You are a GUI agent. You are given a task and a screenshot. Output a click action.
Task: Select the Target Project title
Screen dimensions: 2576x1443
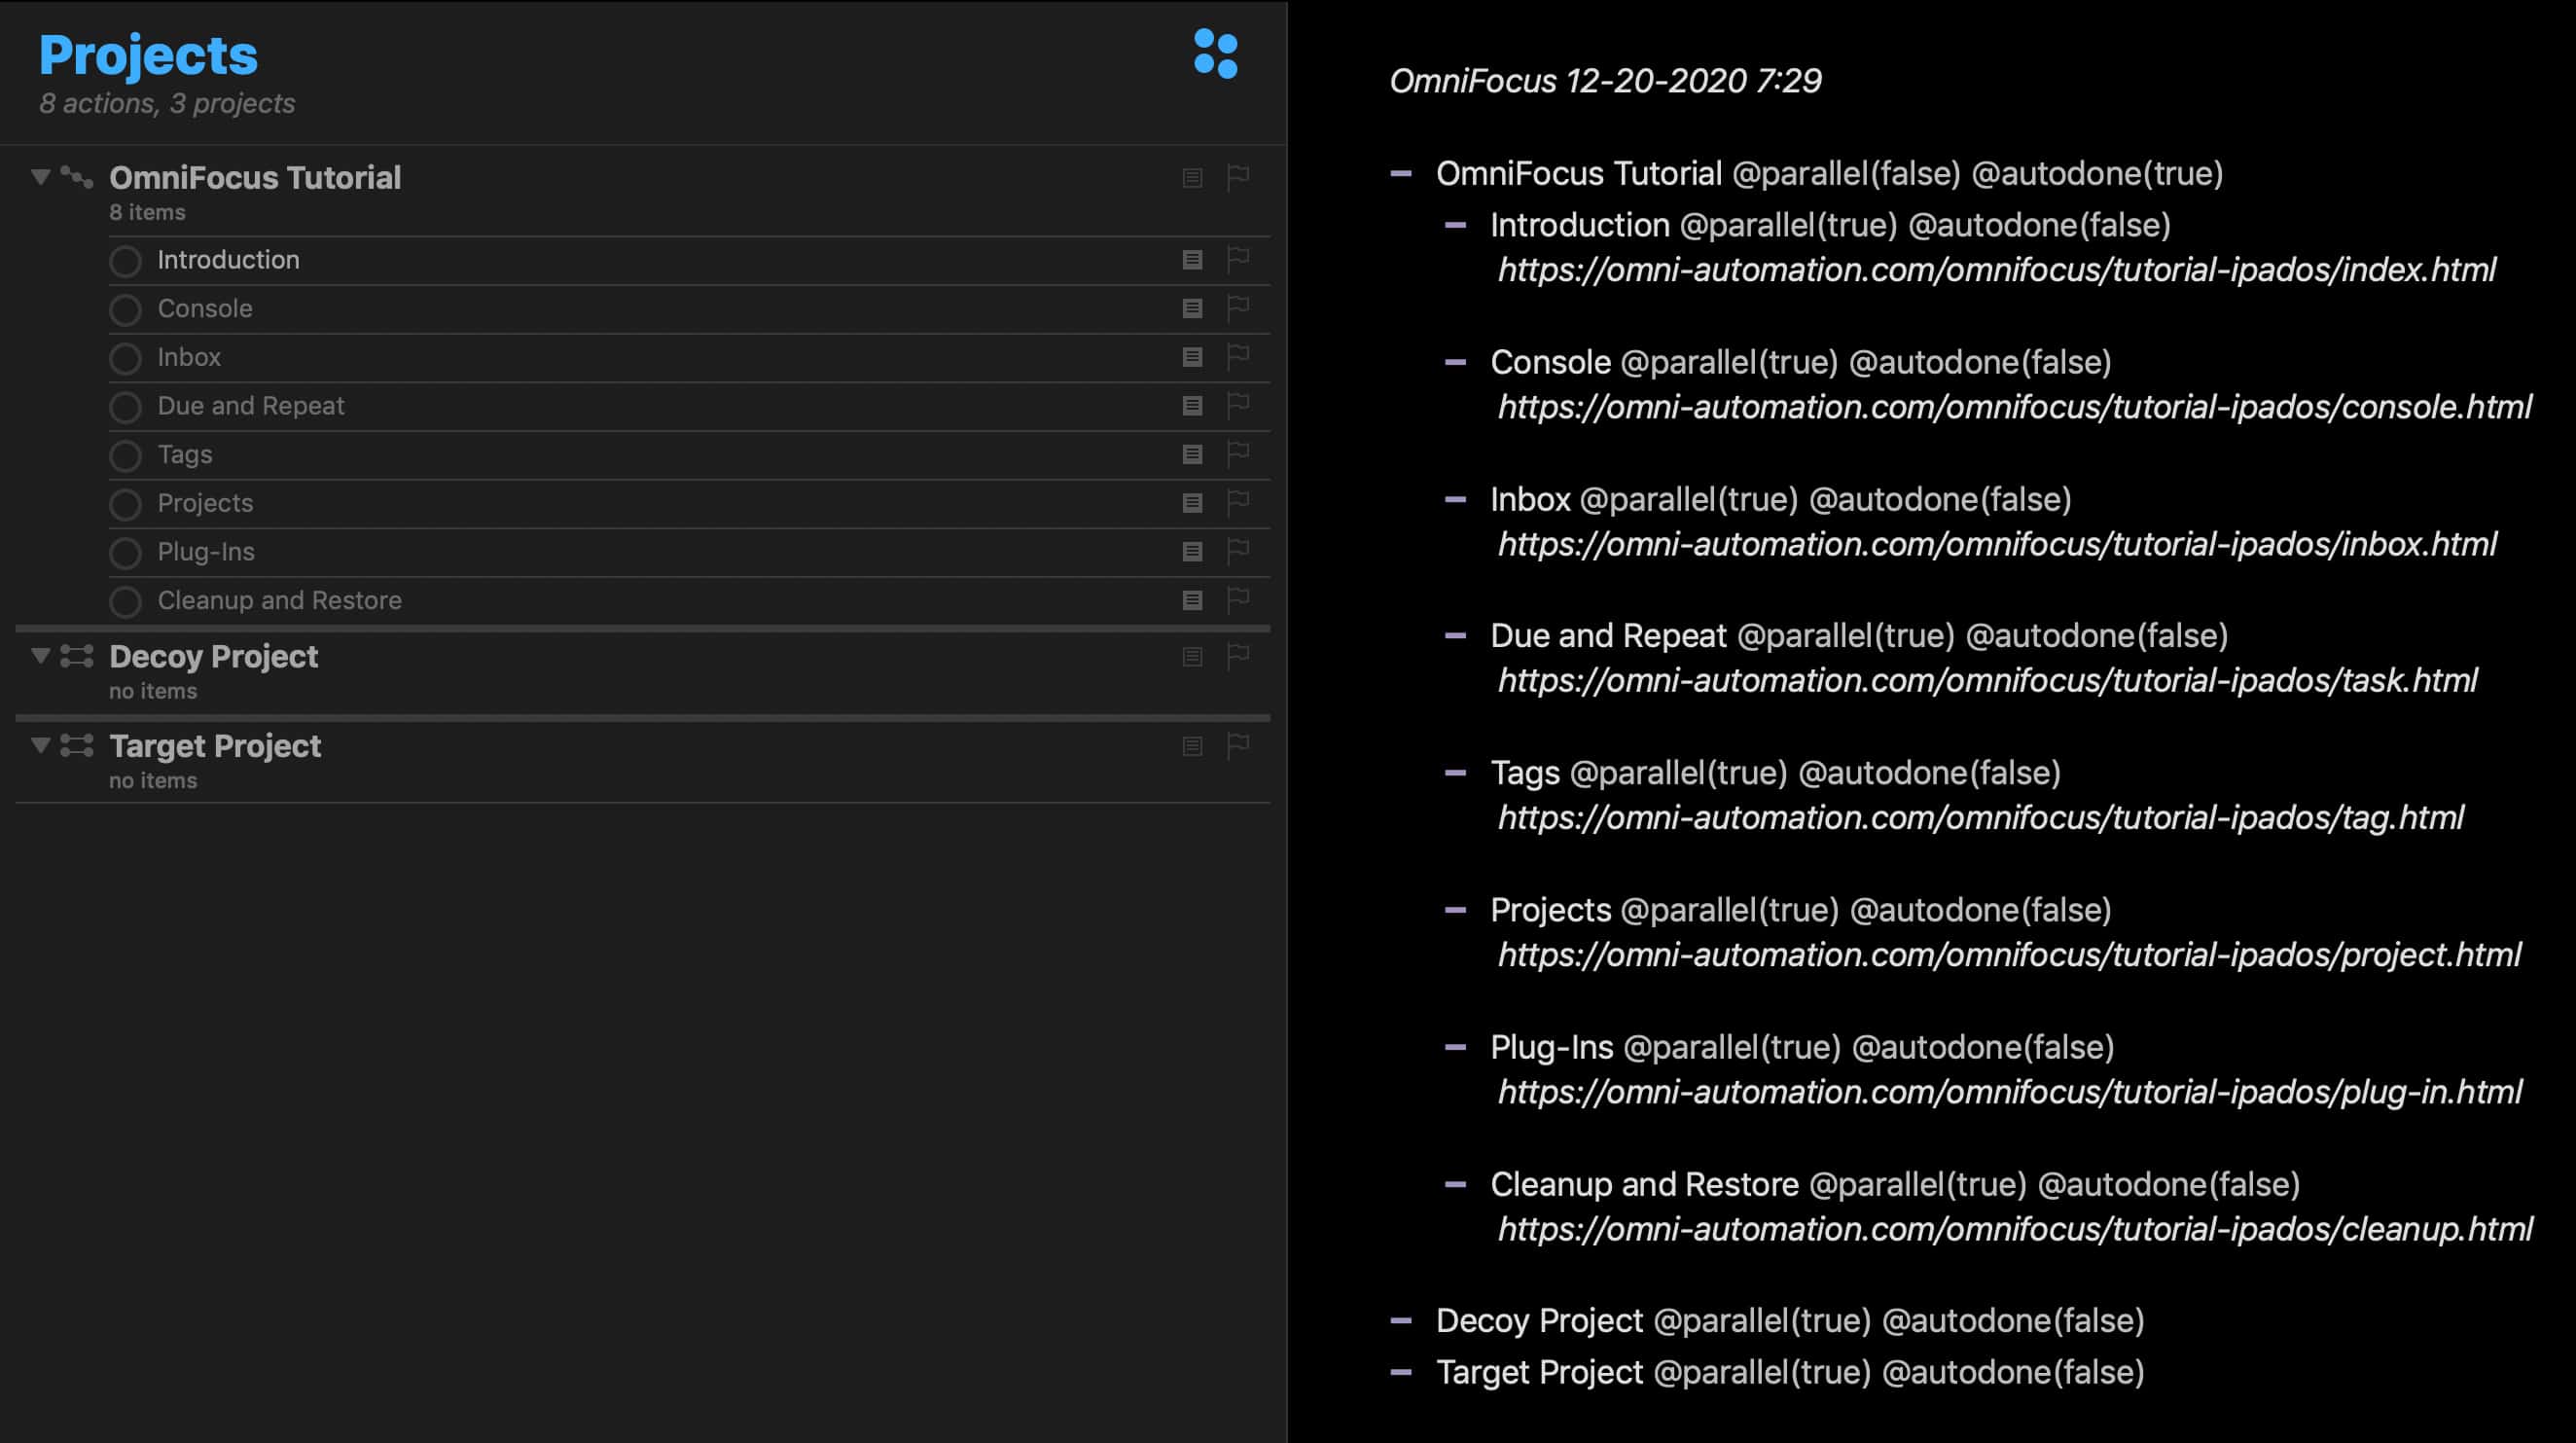click(x=215, y=745)
